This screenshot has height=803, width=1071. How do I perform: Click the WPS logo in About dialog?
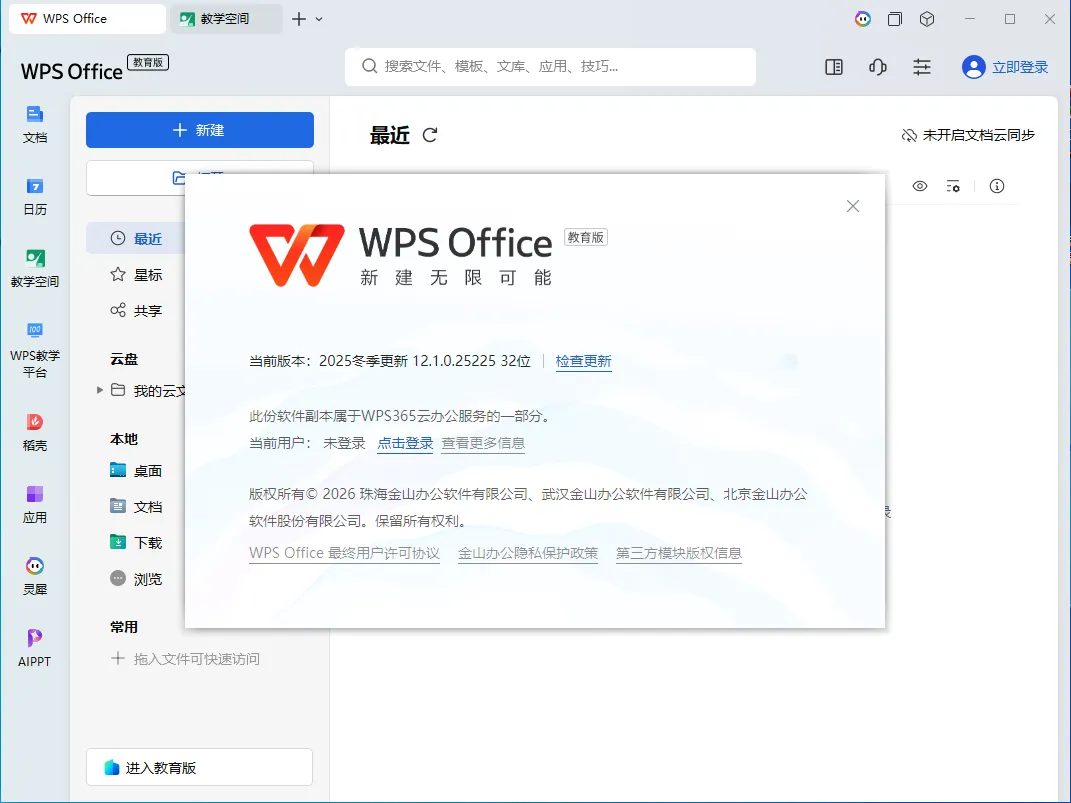point(297,255)
